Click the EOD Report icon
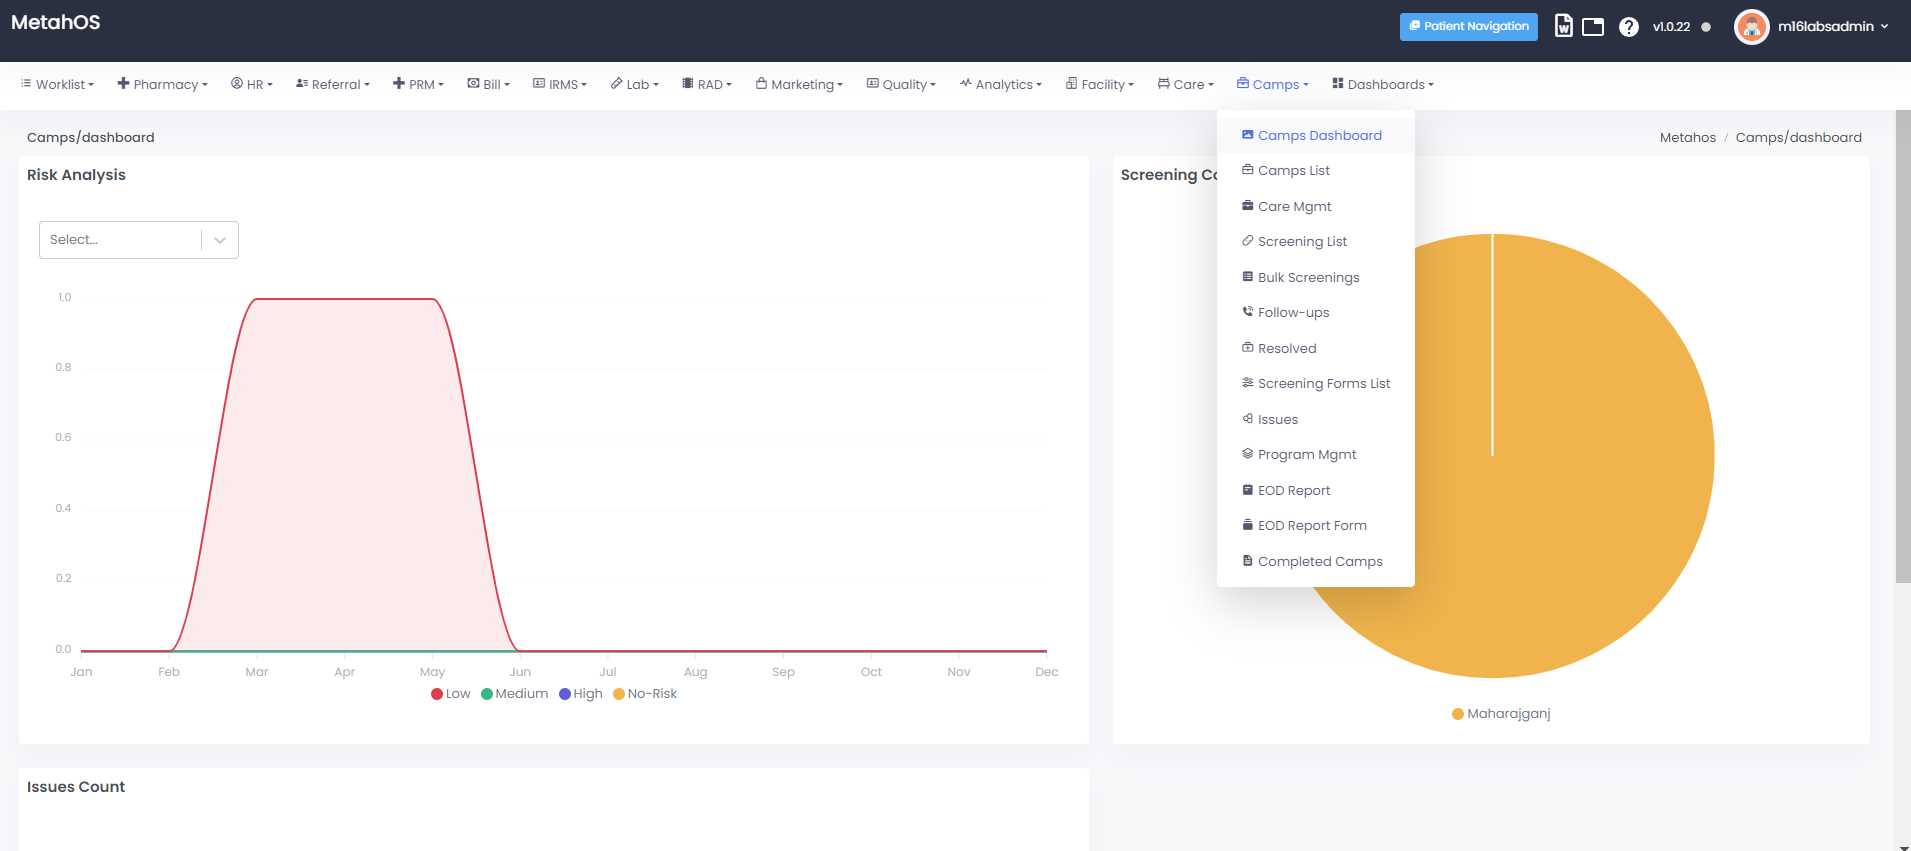Image resolution: width=1911 pixels, height=851 pixels. (x=1247, y=490)
